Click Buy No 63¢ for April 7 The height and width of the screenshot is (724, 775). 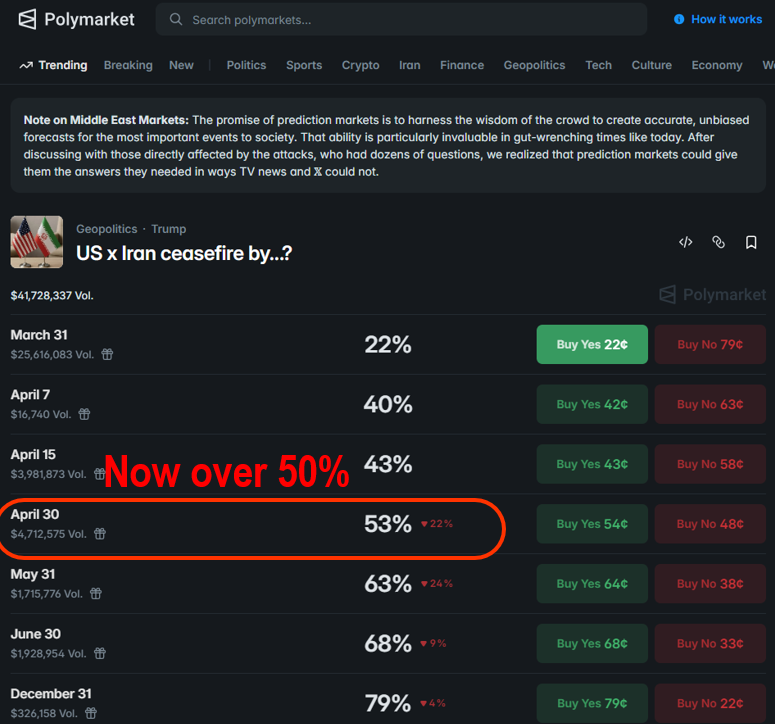coord(710,404)
